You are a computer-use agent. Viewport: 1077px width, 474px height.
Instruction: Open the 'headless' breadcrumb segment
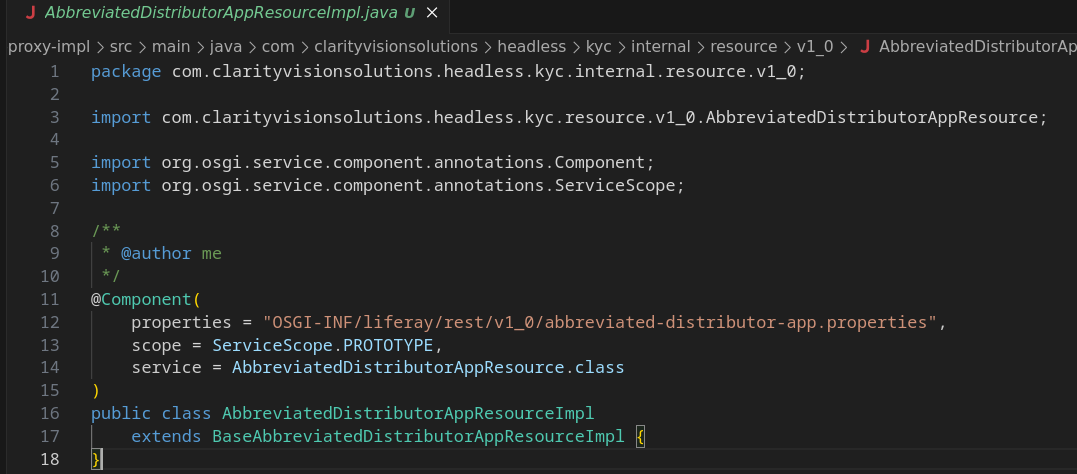click(532, 47)
